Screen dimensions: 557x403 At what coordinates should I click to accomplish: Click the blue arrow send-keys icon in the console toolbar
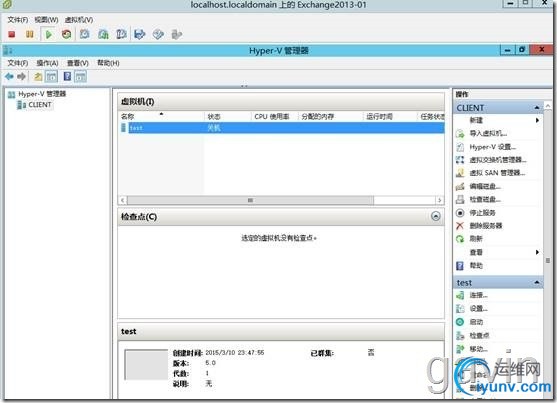(140, 34)
